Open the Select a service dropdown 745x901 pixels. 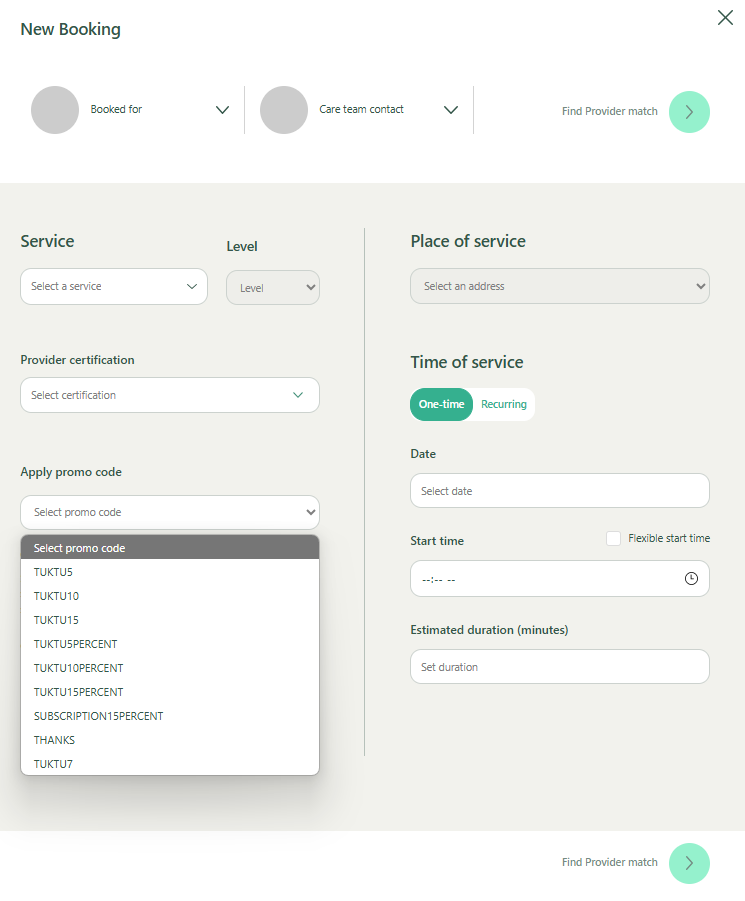(114, 286)
